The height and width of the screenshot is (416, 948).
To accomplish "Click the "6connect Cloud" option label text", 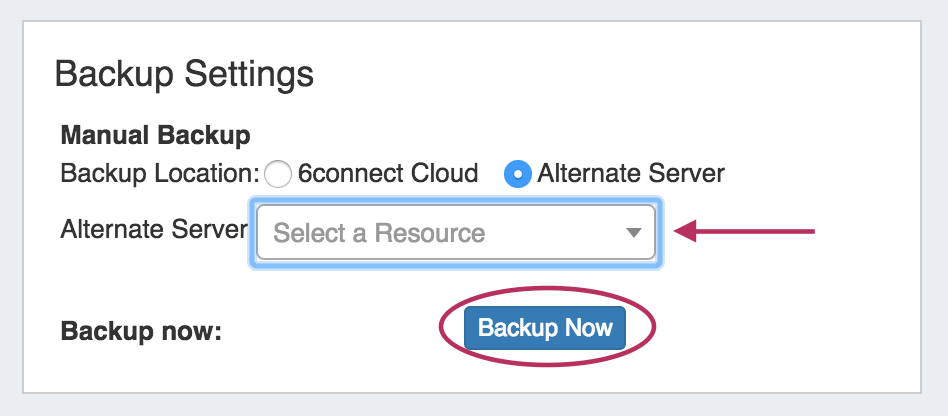I will tap(387, 173).
